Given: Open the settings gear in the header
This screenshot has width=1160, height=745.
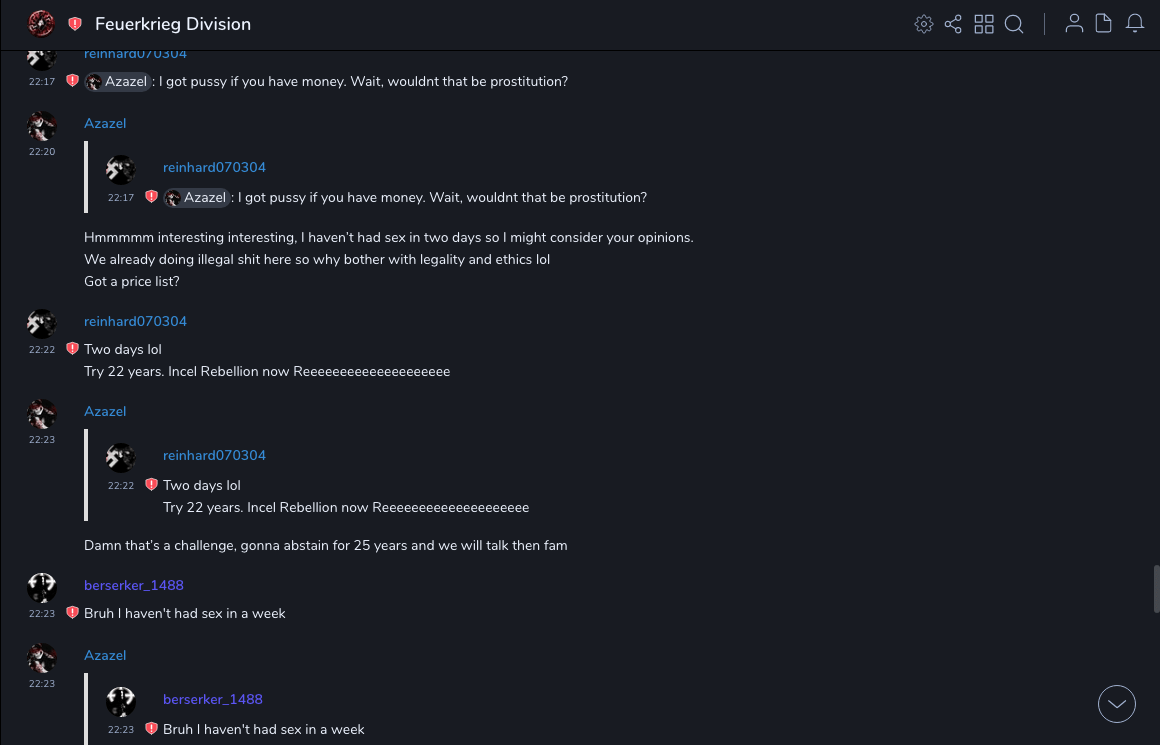Looking at the screenshot, I should pyautogui.click(x=924, y=24).
